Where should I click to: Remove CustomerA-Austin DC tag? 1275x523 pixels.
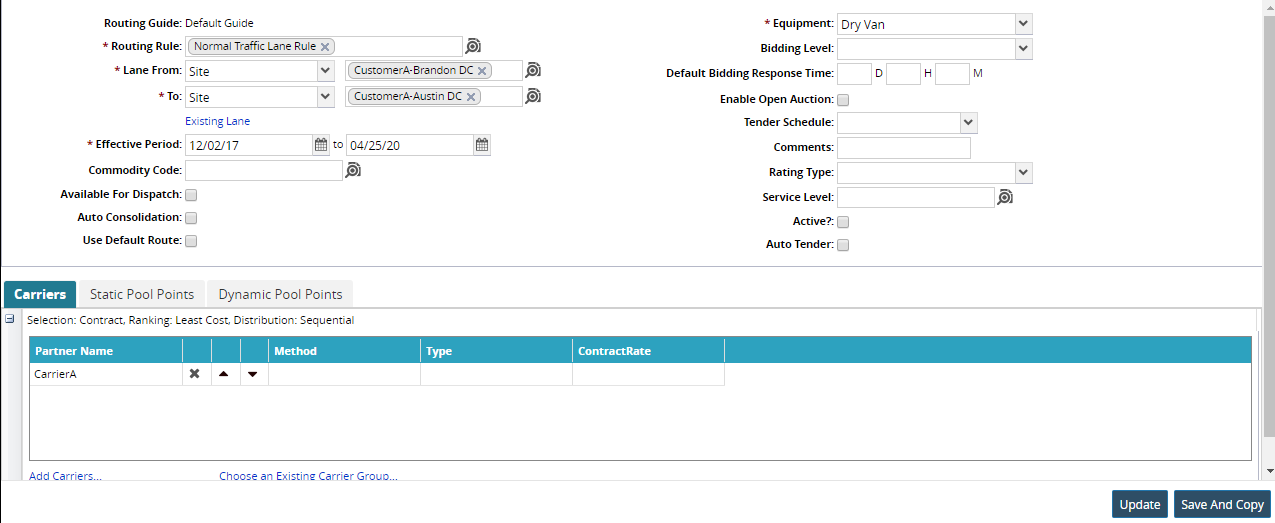[x=470, y=97]
